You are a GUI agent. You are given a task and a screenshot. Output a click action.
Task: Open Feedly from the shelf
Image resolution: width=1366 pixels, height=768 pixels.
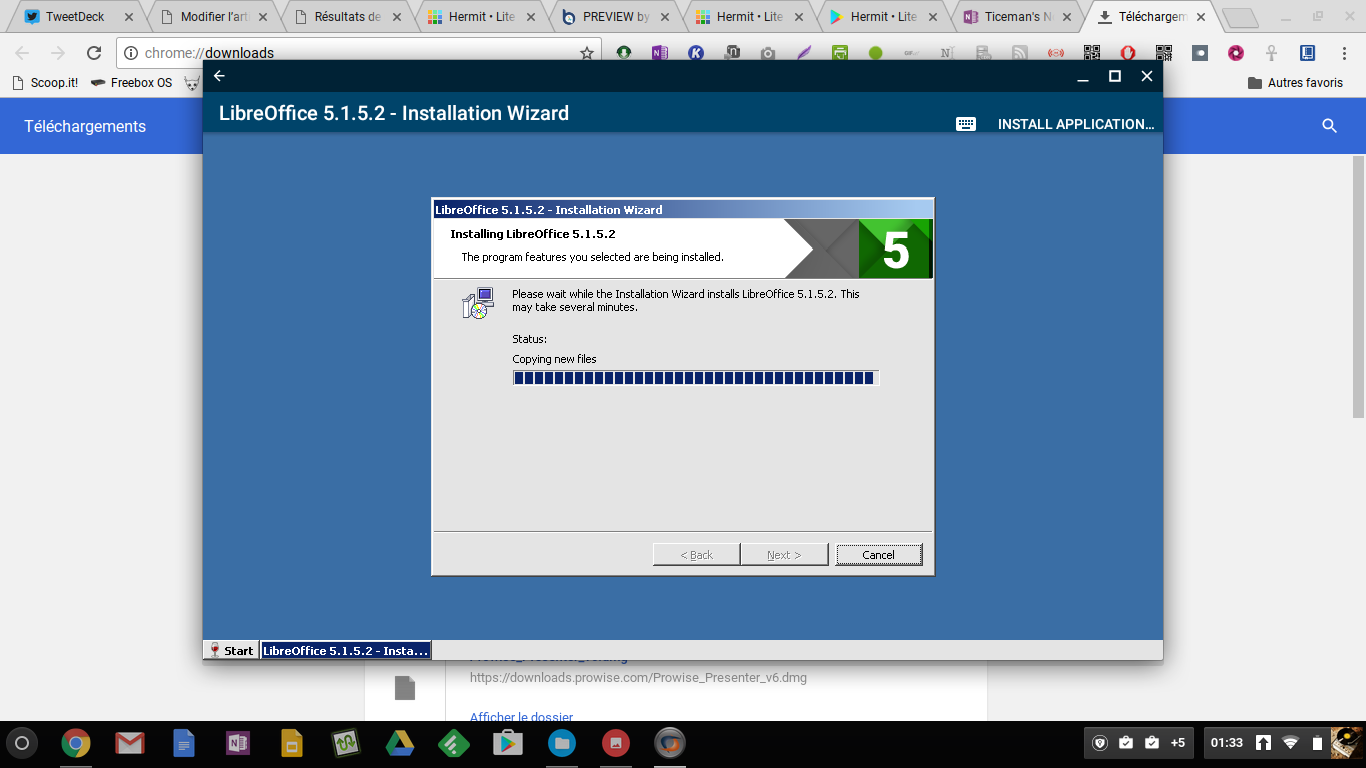pos(454,743)
